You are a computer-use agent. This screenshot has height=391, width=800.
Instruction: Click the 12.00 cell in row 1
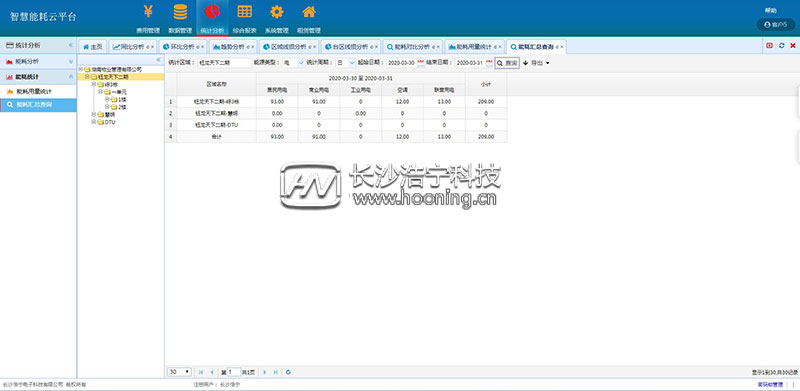[402, 102]
